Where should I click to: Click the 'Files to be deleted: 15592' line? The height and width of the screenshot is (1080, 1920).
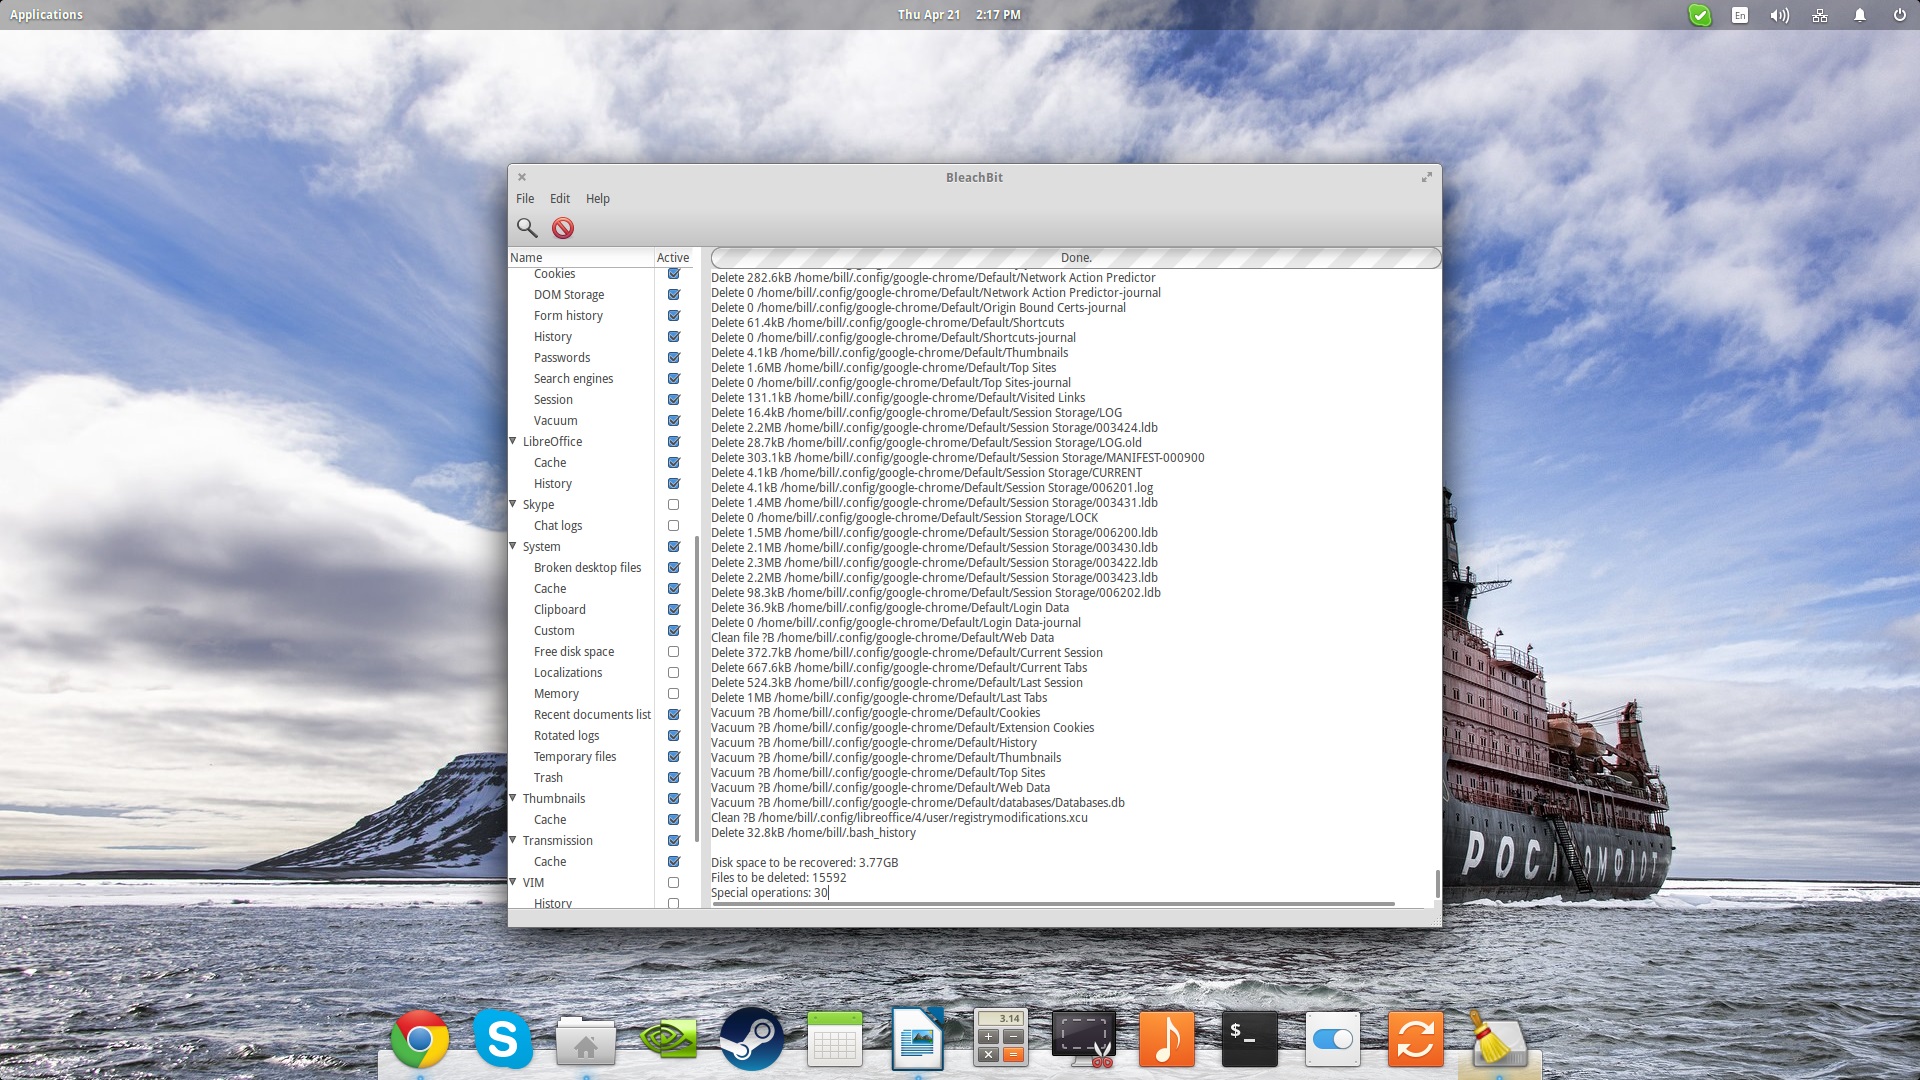coord(779,878)
